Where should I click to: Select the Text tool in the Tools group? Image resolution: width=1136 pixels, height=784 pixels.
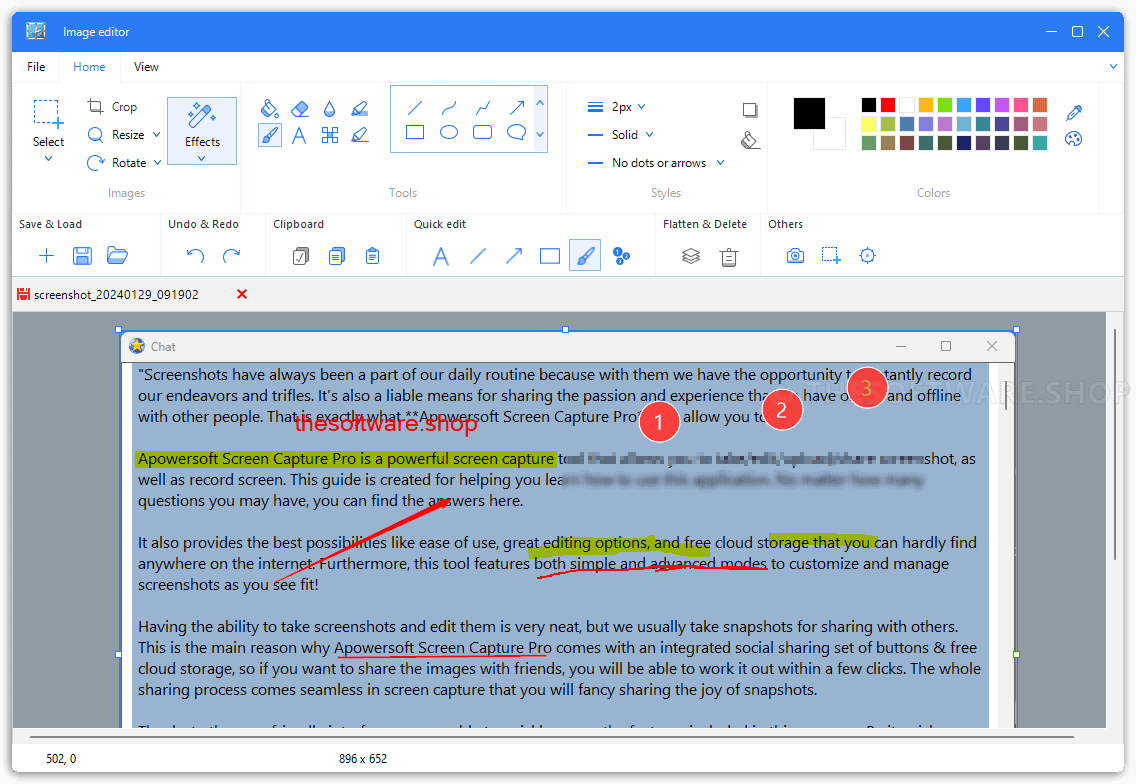click(298, 135)
